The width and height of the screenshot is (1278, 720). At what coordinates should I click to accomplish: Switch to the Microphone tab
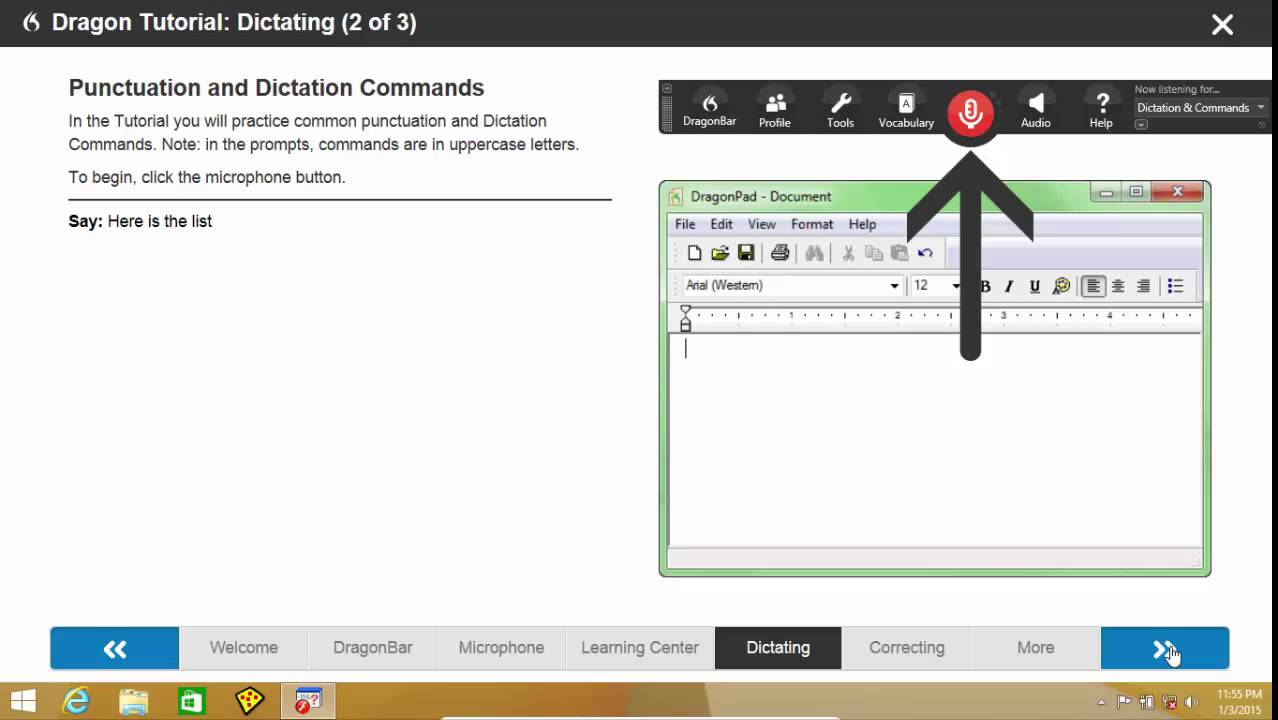point(501,648)
